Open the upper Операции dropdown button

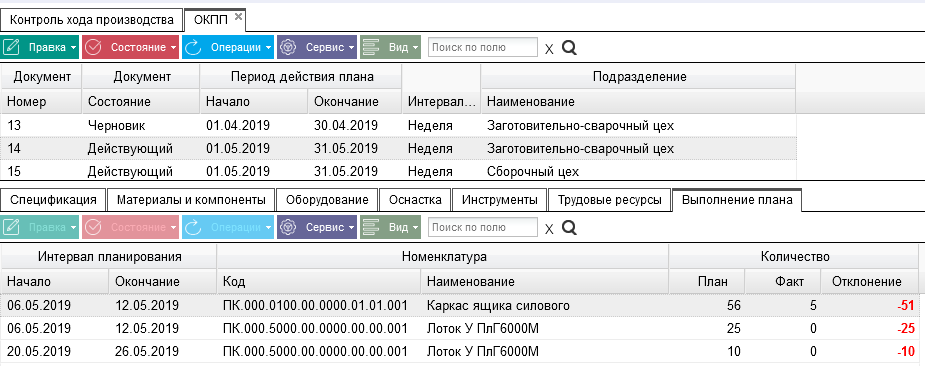coord(228,47)
